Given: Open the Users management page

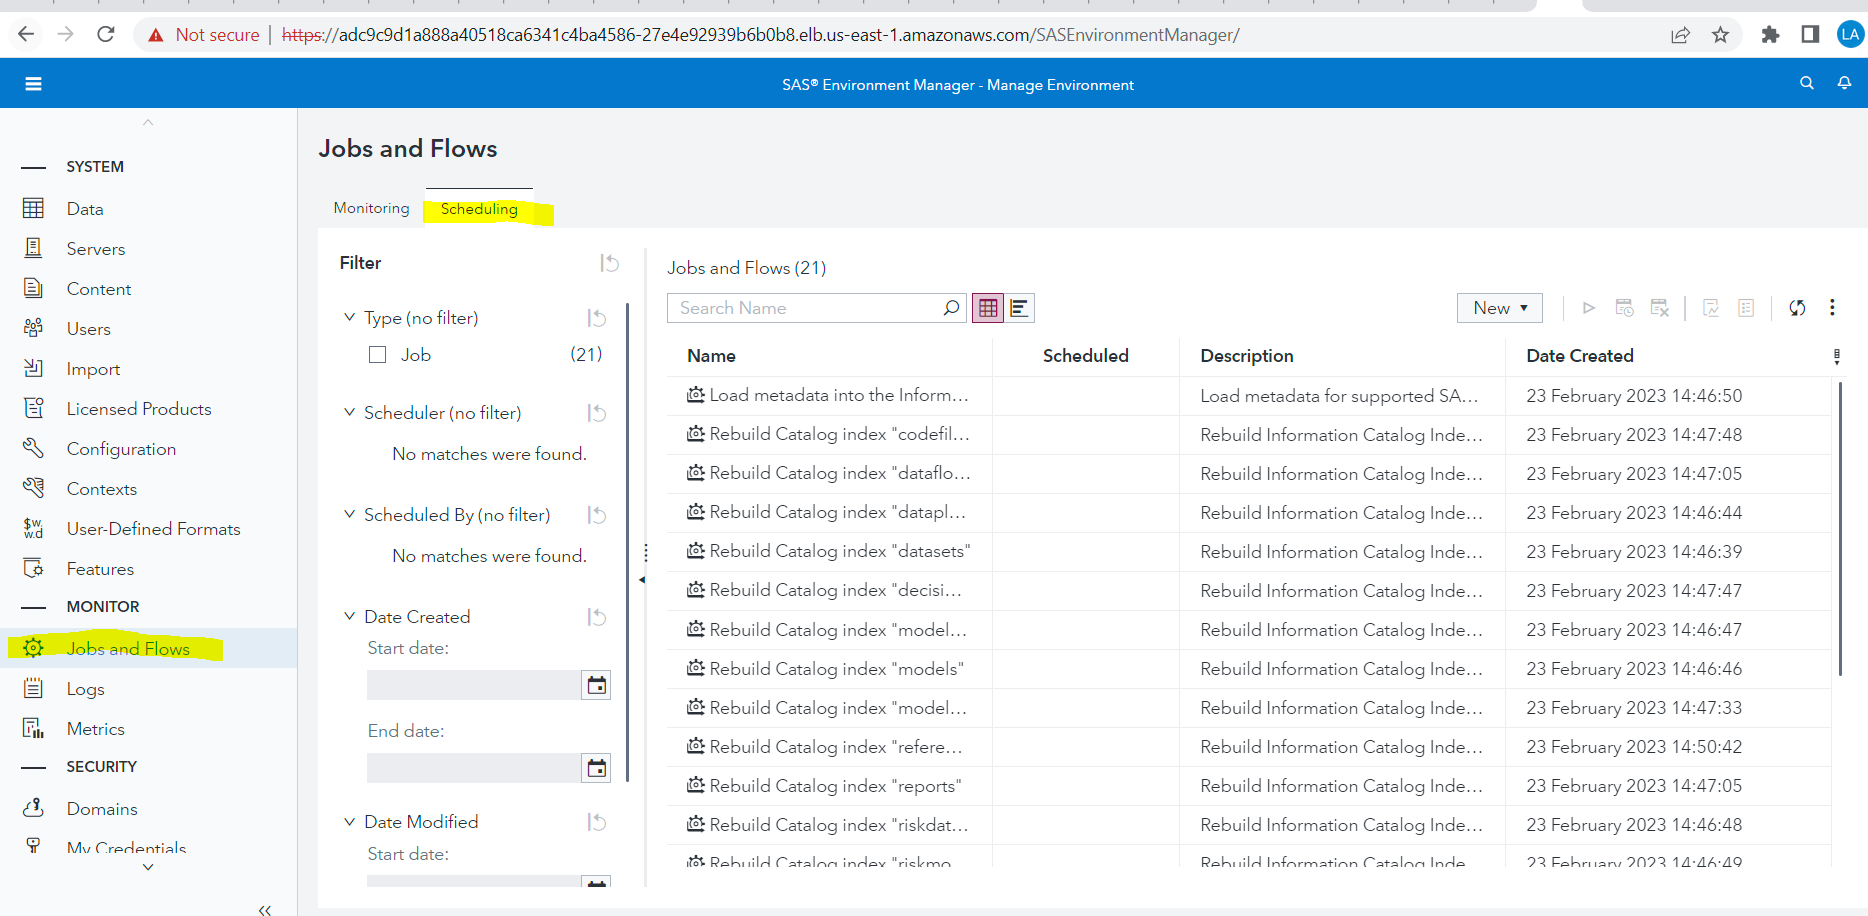Looking at the screenshot, I should [x=88, y=328].
